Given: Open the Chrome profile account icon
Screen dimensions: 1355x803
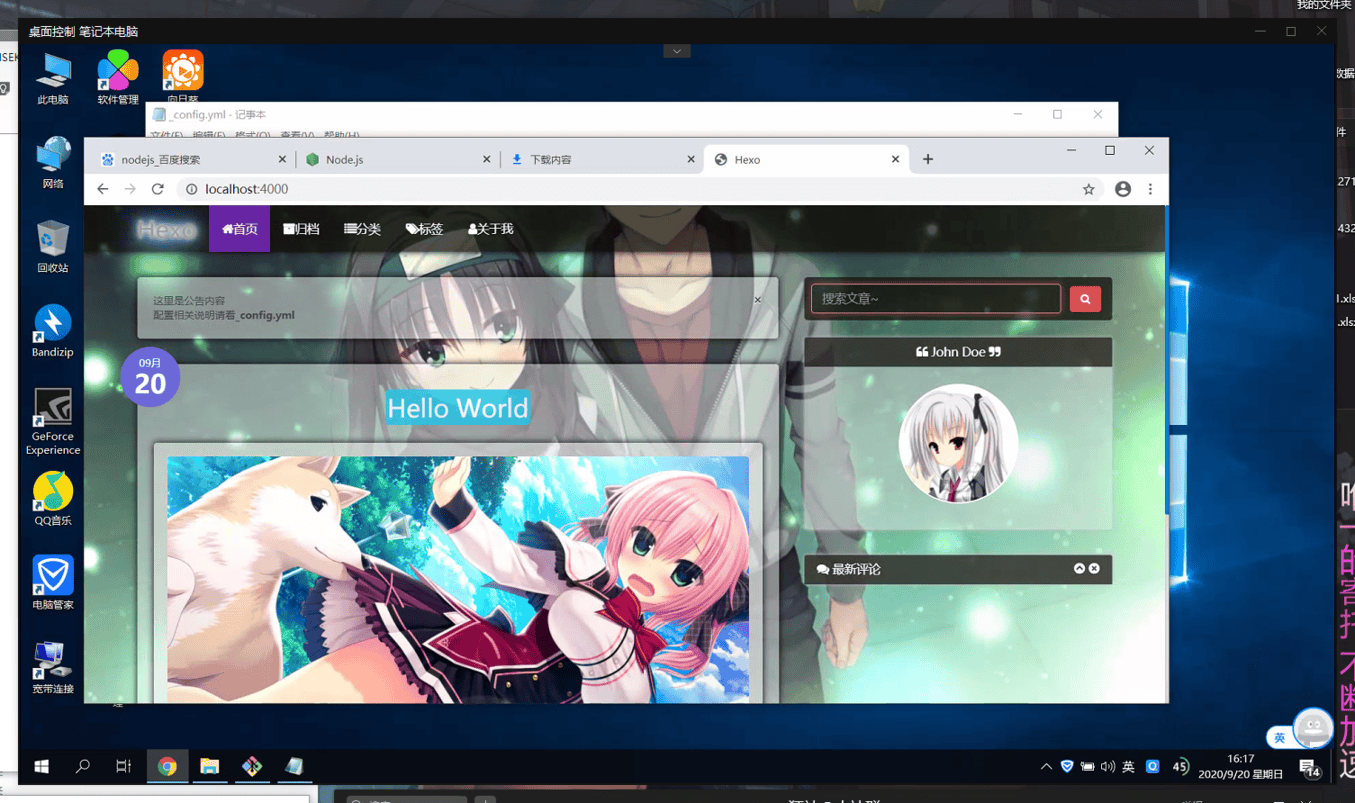Looking at the screenshot, I should click(1122, 189).
